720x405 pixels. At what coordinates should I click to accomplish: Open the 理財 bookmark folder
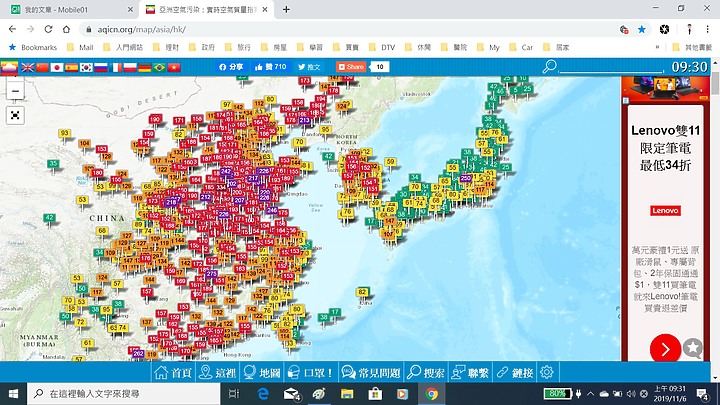(166, 47)
